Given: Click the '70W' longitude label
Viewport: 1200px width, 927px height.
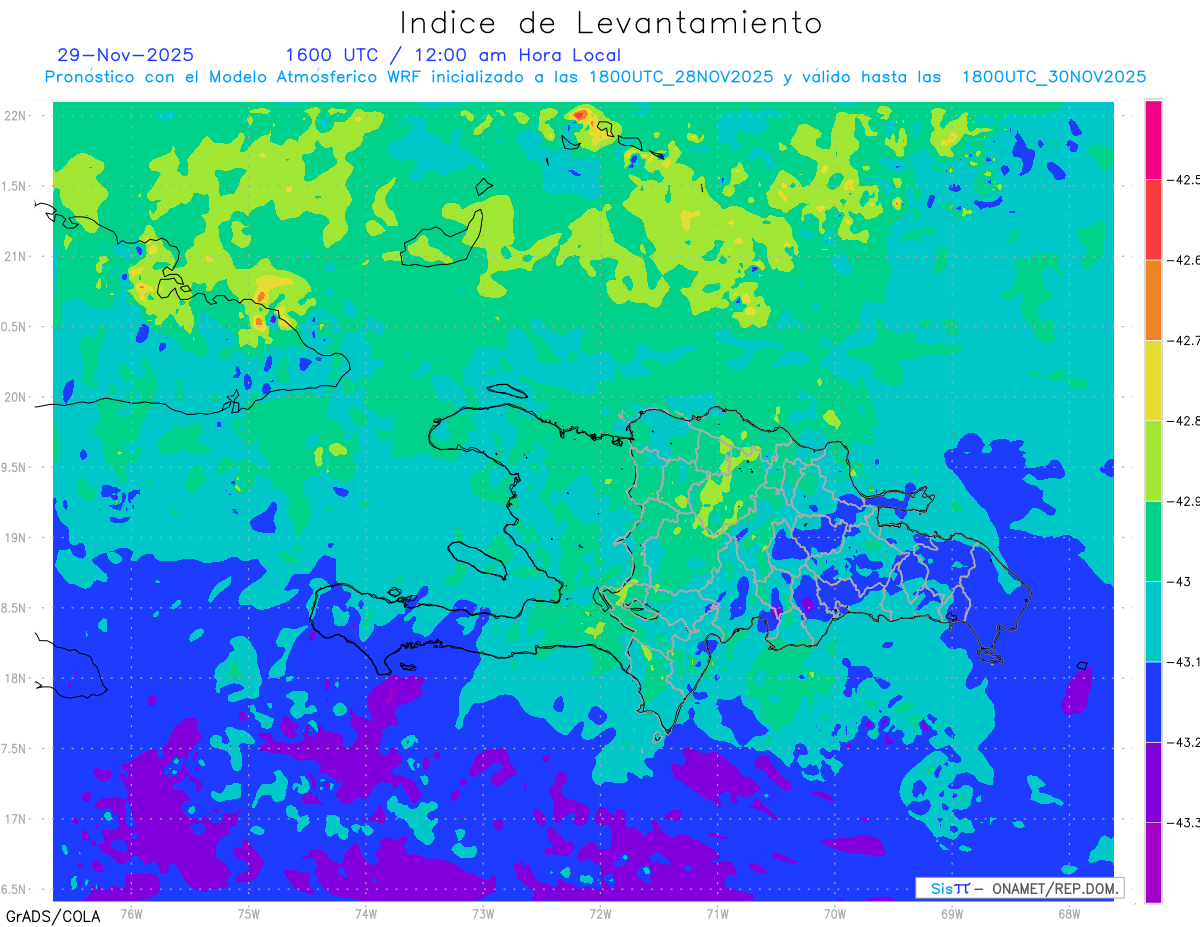Looking at the screenshot, I should [835, 913].
